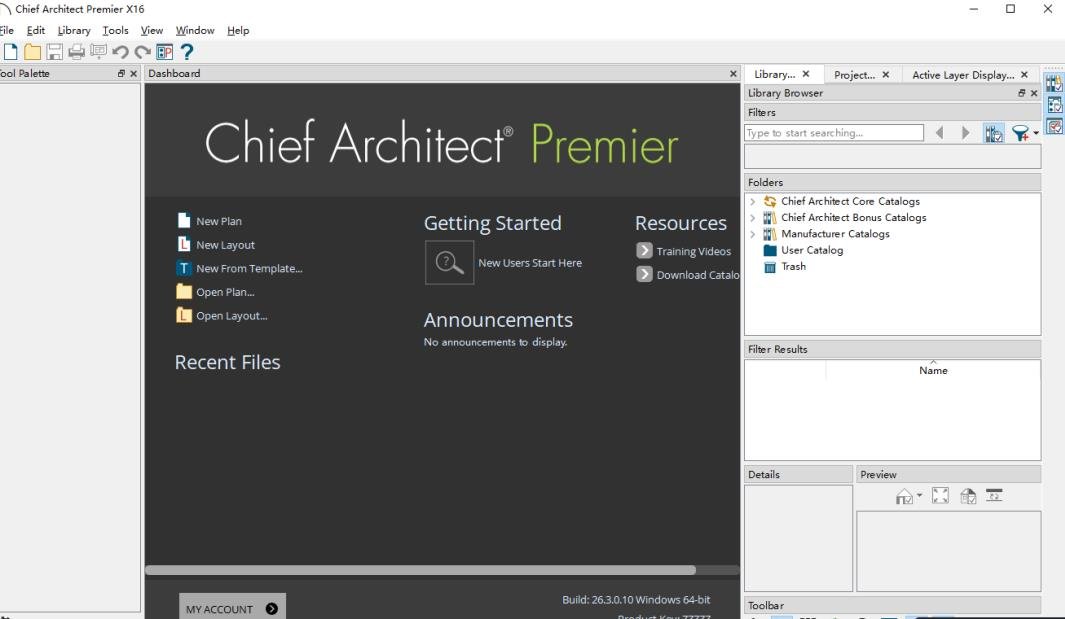Screen dimensions: 1065x619
Task: Click the house view icon in Preview
Action: [904, 497]
